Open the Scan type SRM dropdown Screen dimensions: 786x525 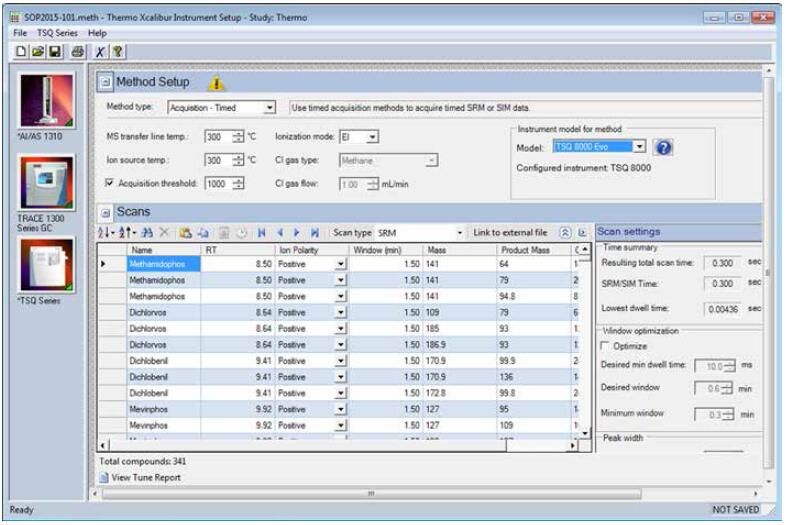(x=461, y=232)
